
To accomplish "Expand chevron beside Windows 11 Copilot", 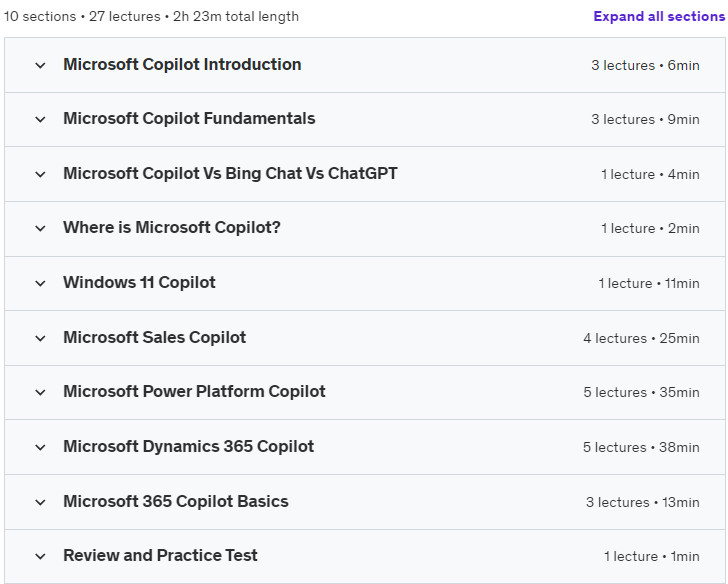I will tap(40, 284).
